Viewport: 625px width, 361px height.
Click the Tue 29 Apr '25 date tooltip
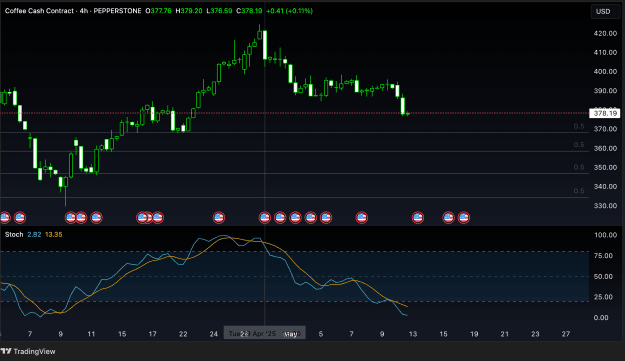coord(265,334)
